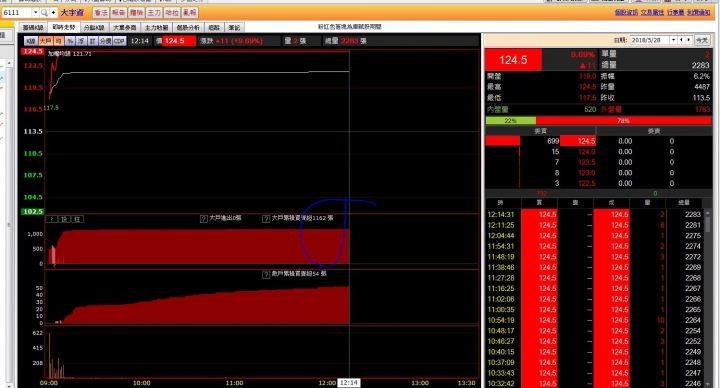Go to previous date with left arrow
This screenshot has width=720, height=388.
click(681, 40)
